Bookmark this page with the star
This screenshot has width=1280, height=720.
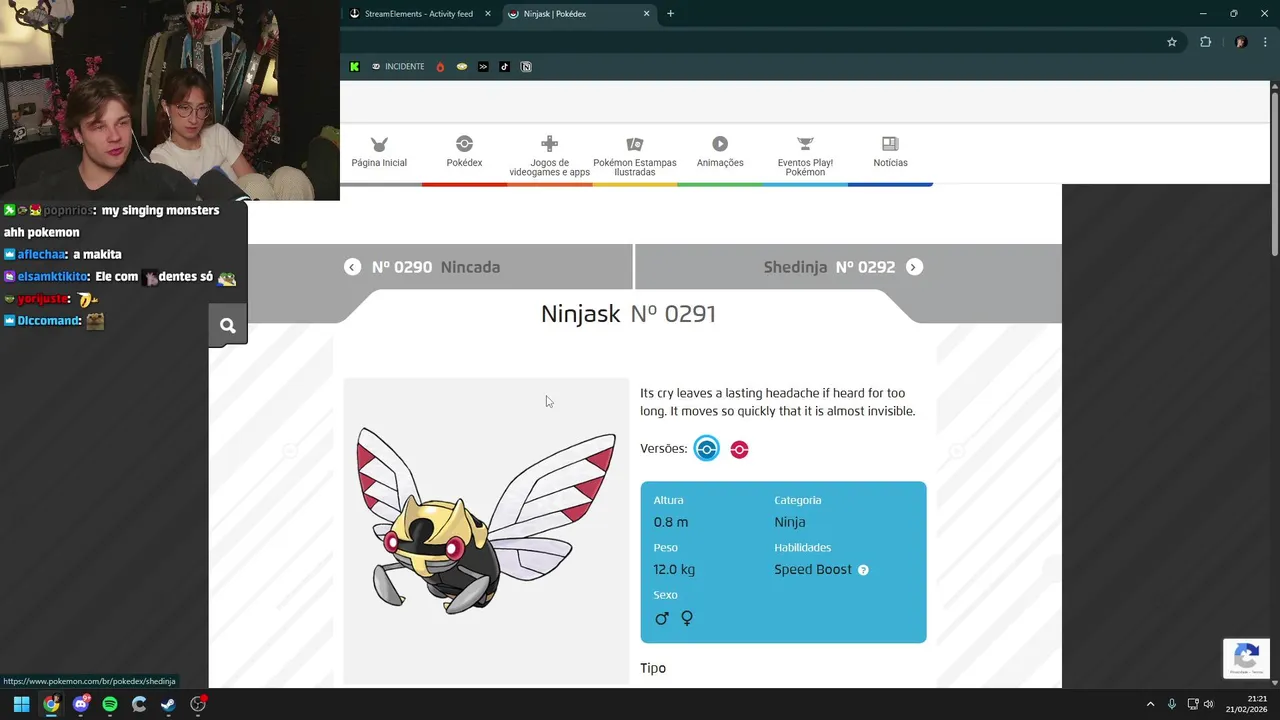click(x=1172, y=42)
